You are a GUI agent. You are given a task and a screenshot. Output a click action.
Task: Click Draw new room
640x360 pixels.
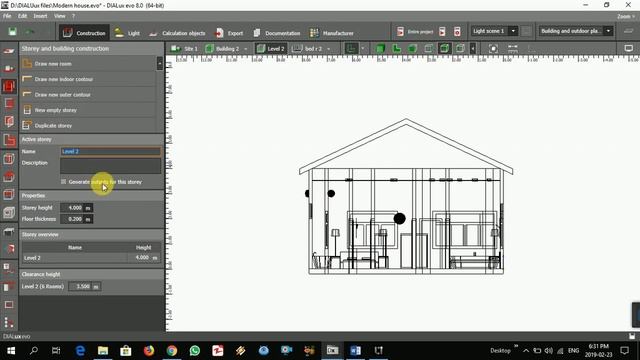click(88, 64)
